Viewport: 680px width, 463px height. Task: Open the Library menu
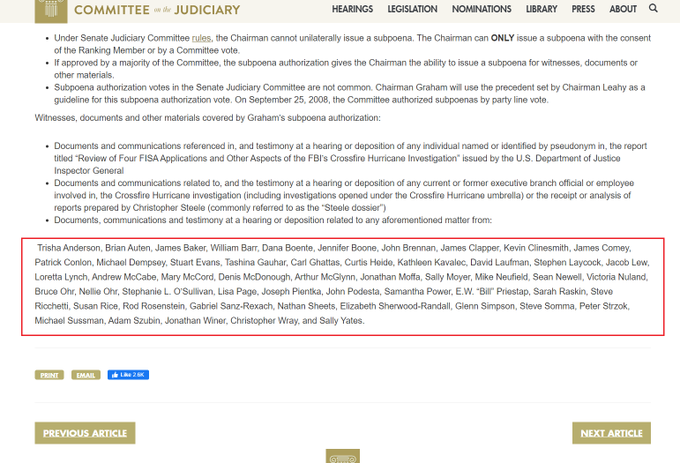point(541,9)
